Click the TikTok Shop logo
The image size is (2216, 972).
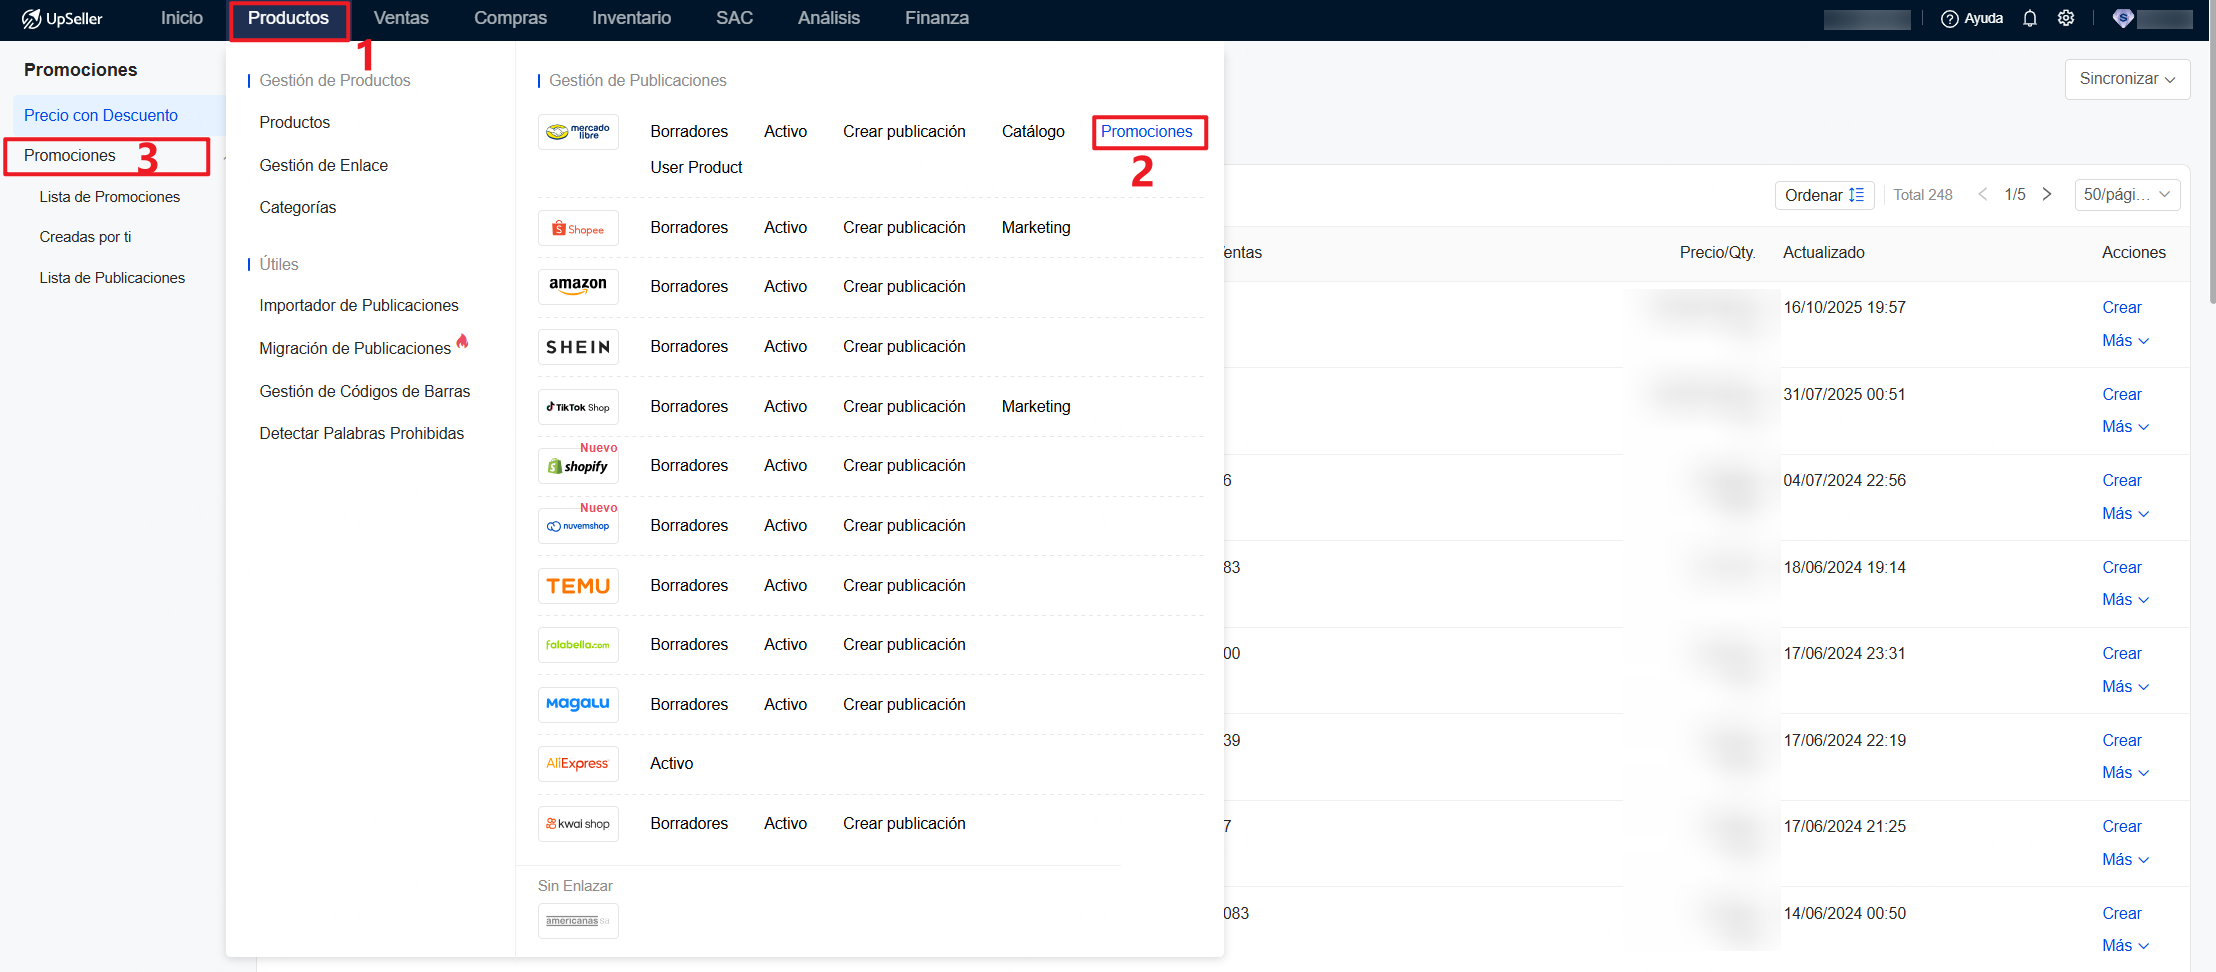[x=578, y=407]
